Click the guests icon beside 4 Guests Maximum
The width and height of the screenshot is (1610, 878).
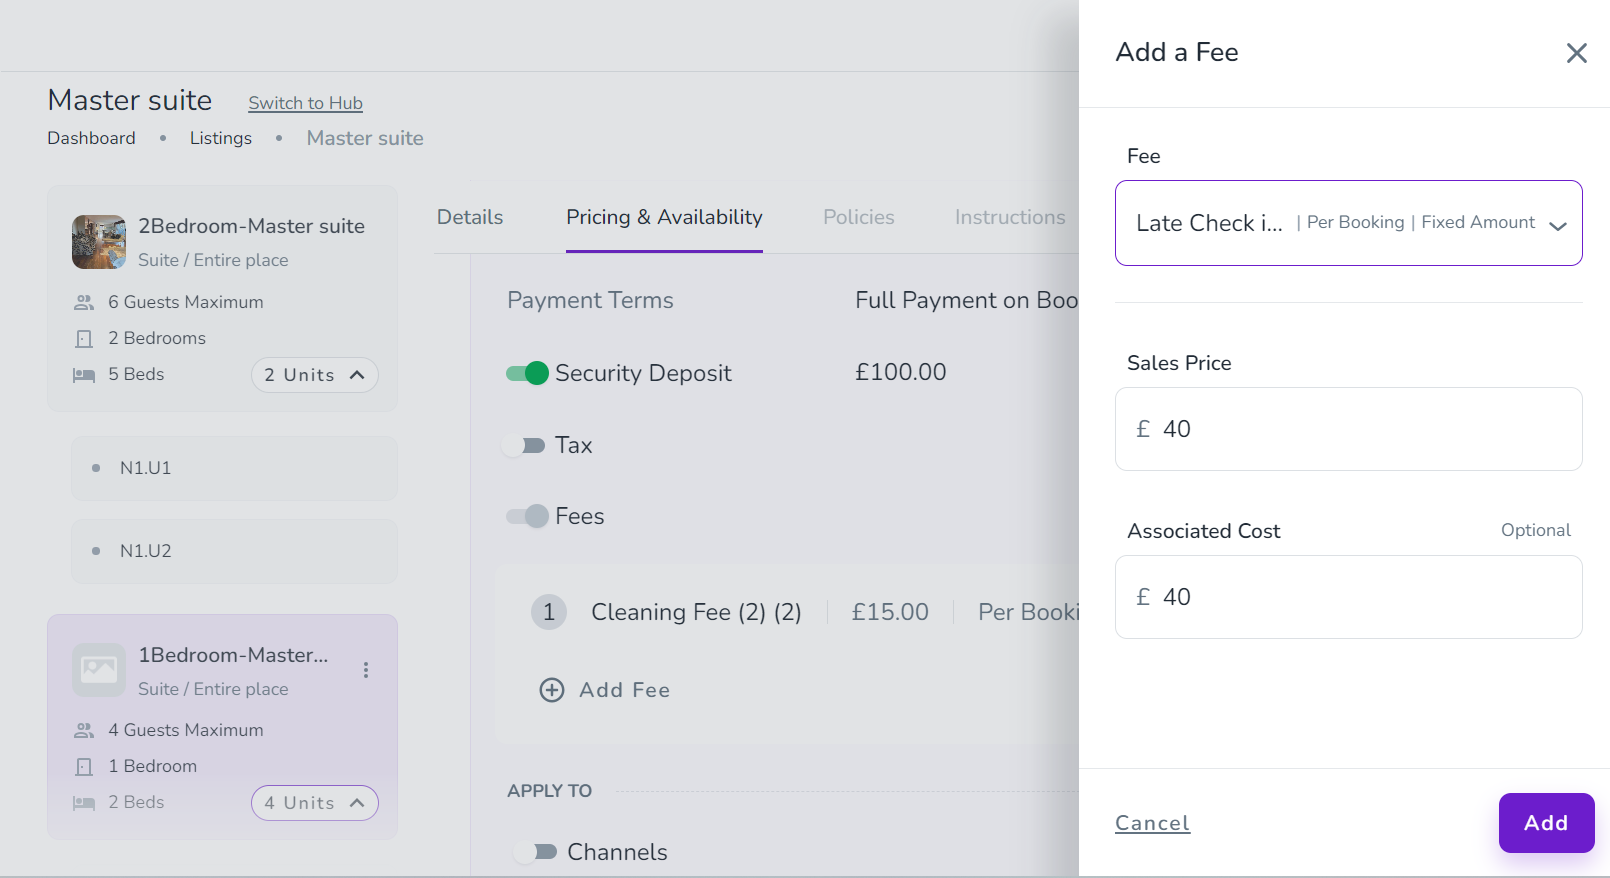84,731
